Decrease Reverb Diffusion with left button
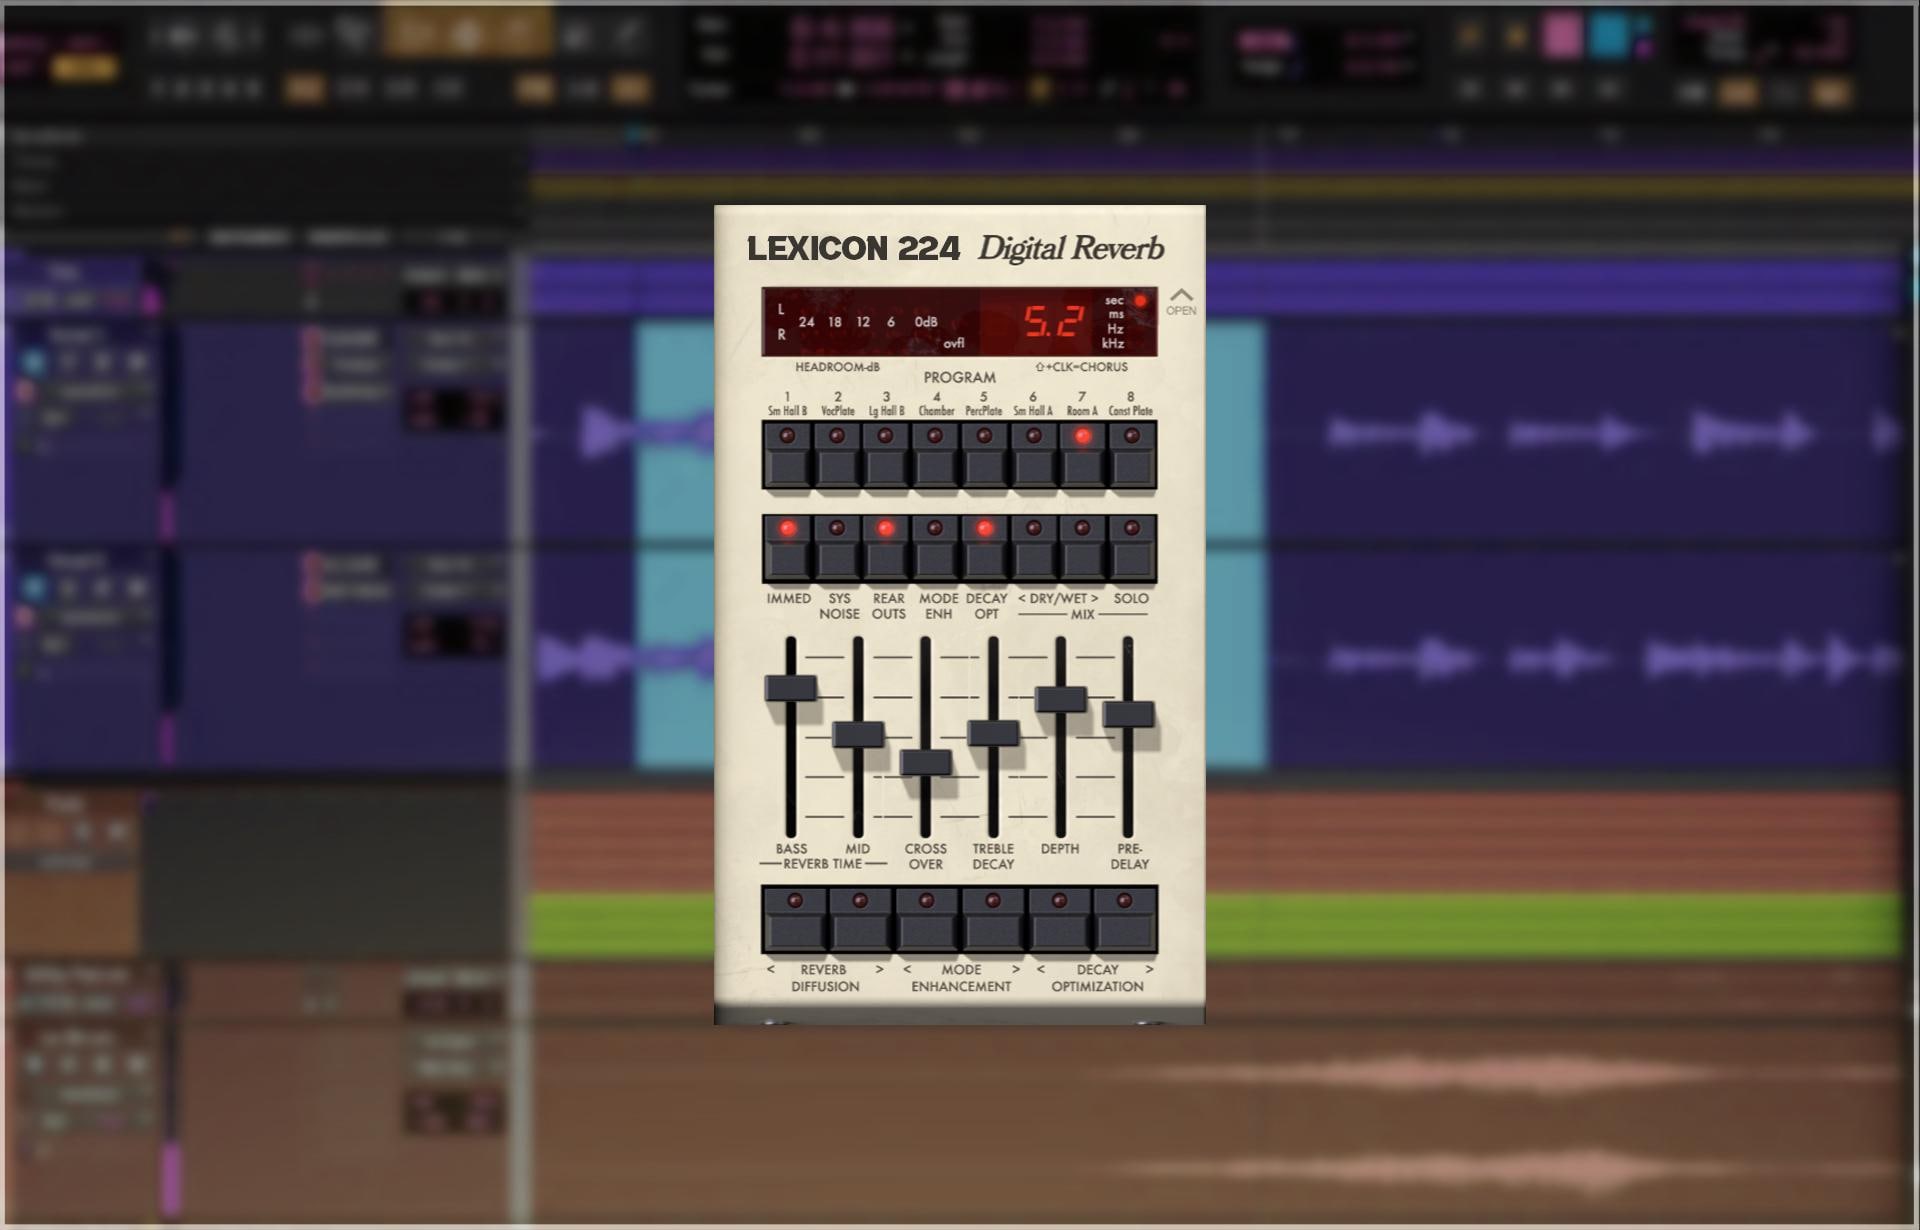This screenshot has width=1920, height=1230. [795, 918]
